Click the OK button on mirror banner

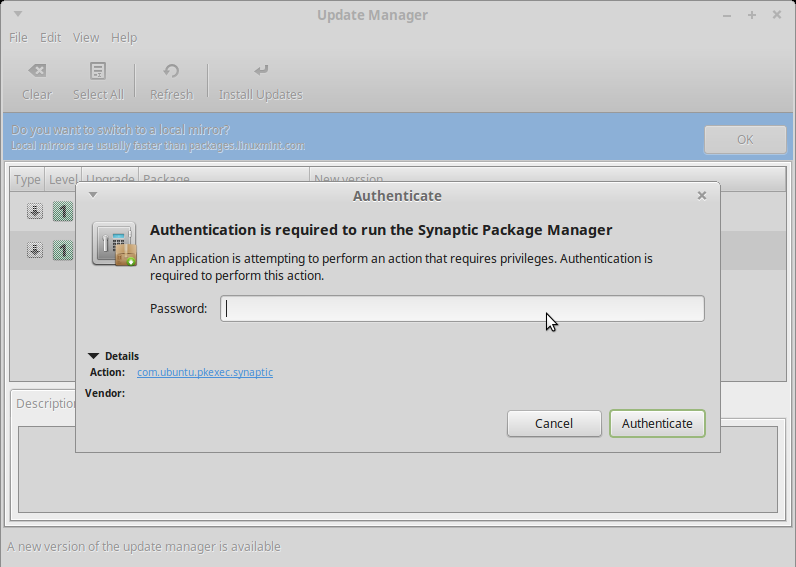745,140
